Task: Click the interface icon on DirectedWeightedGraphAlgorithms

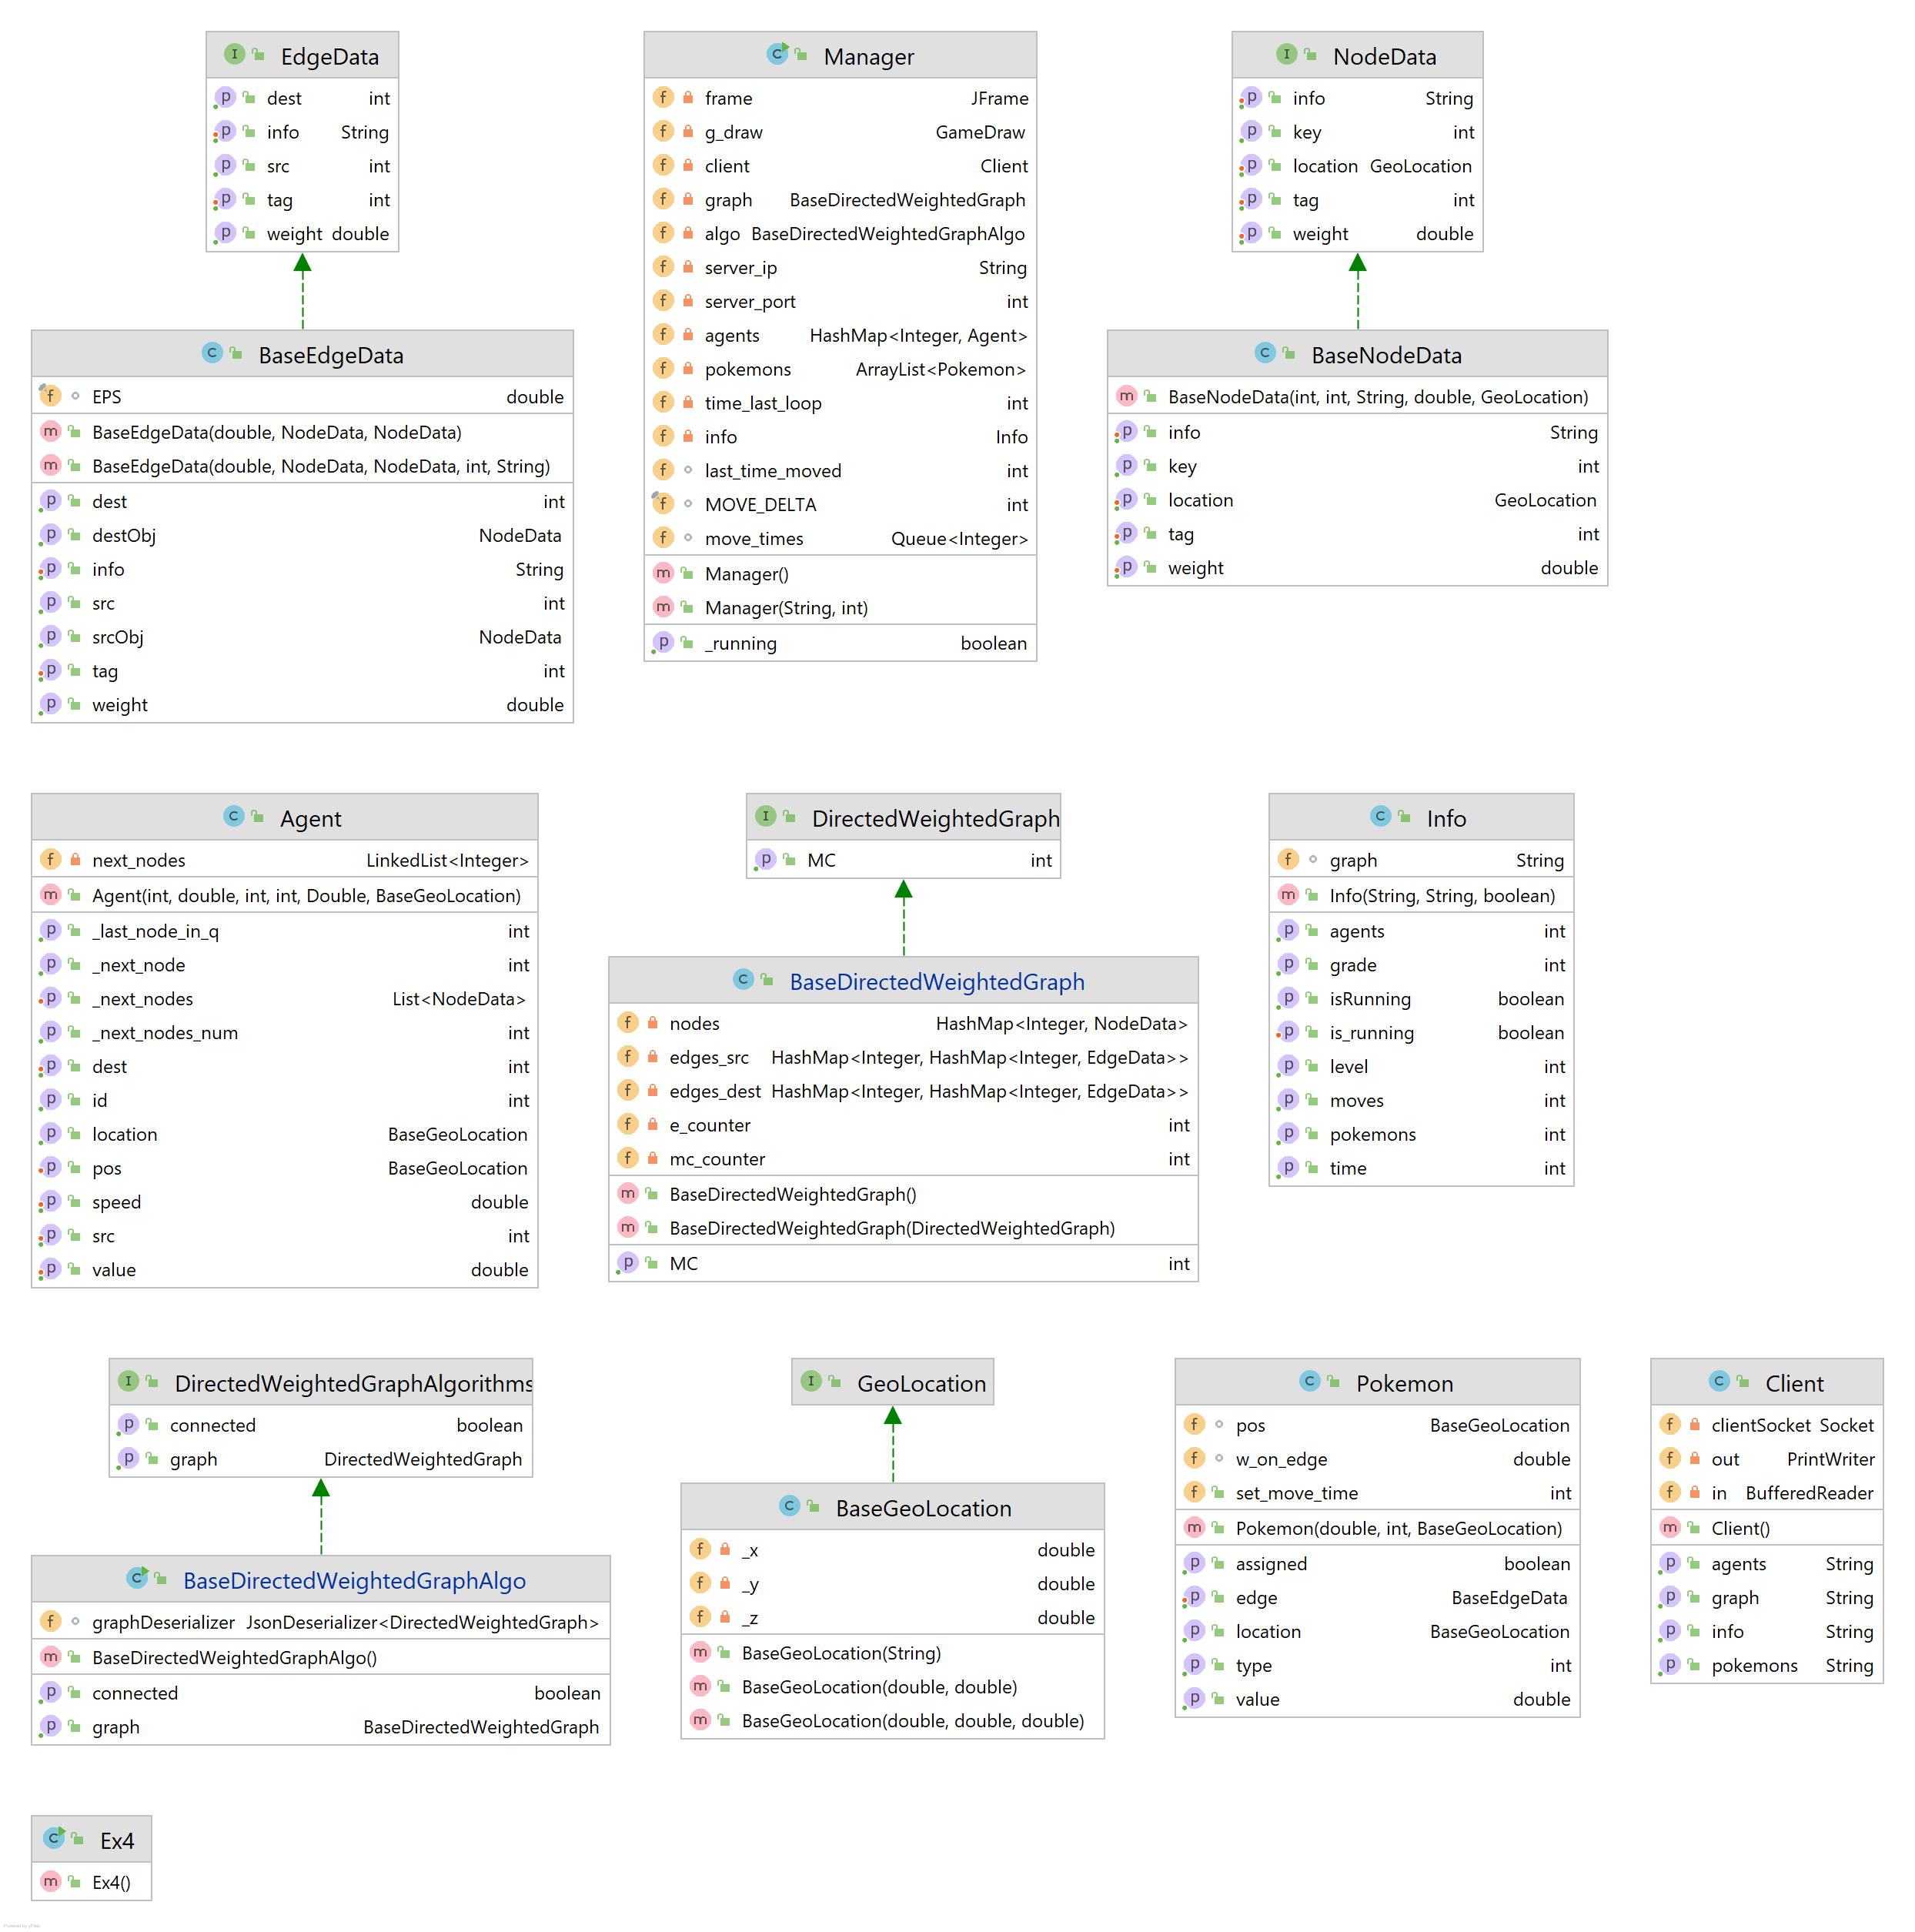Action: (129, 1381)
